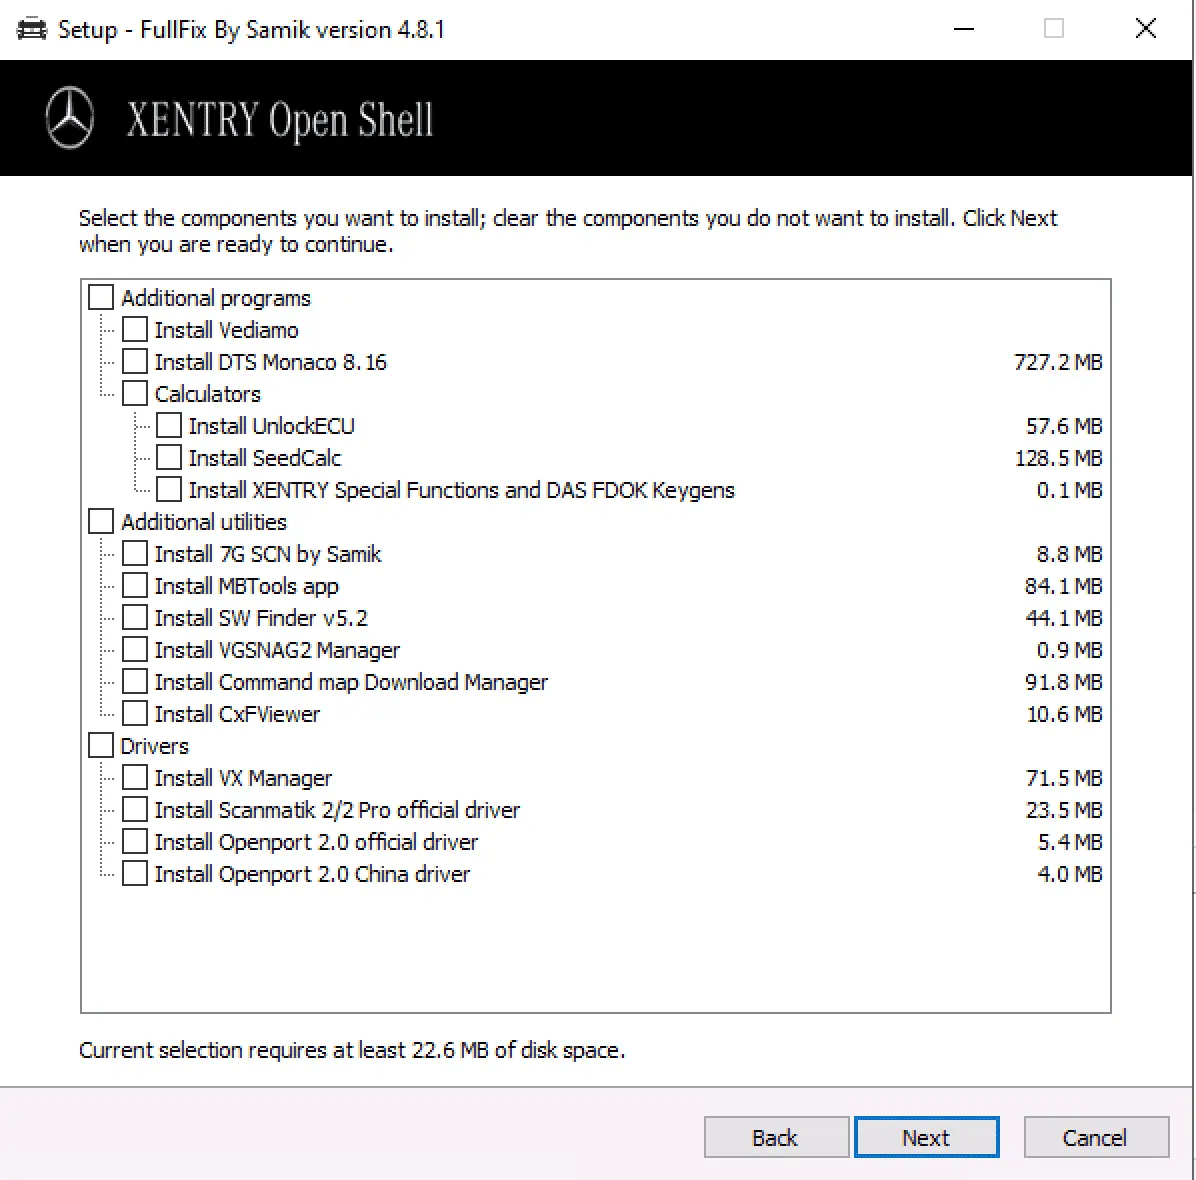Click the Mercedes star logo in header
Screen dimensions: 1196x1180
click(x=70, y=119)
